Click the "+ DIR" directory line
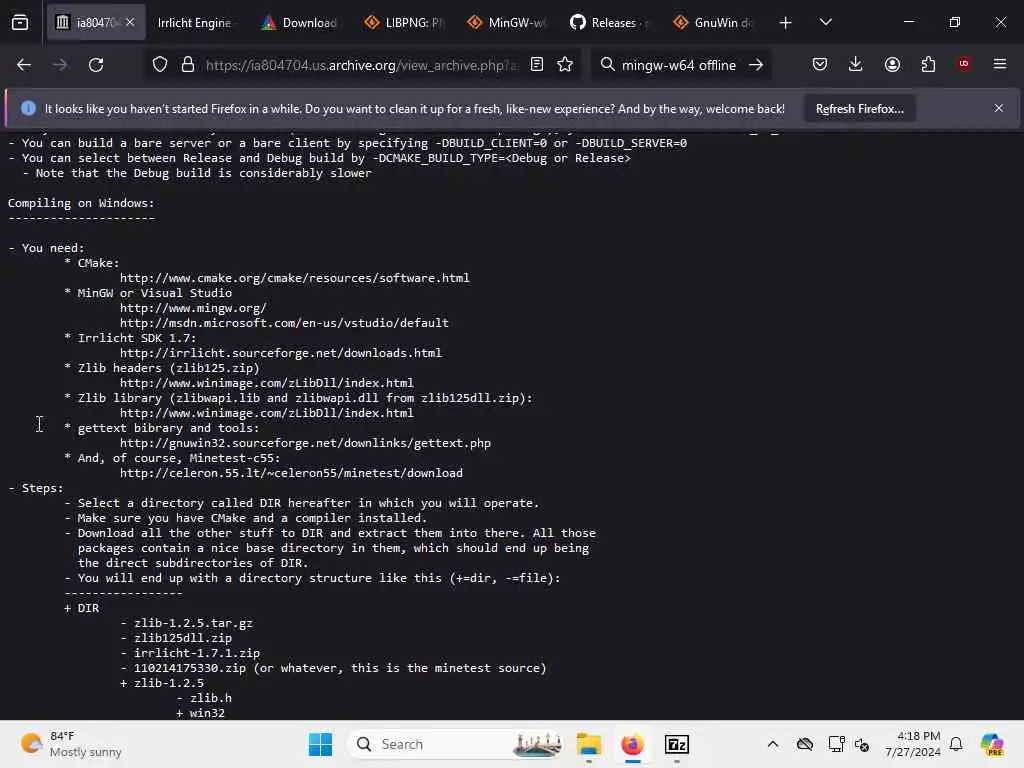The height and width of the screenshot is (768, 1024). (x=82, y=609)
